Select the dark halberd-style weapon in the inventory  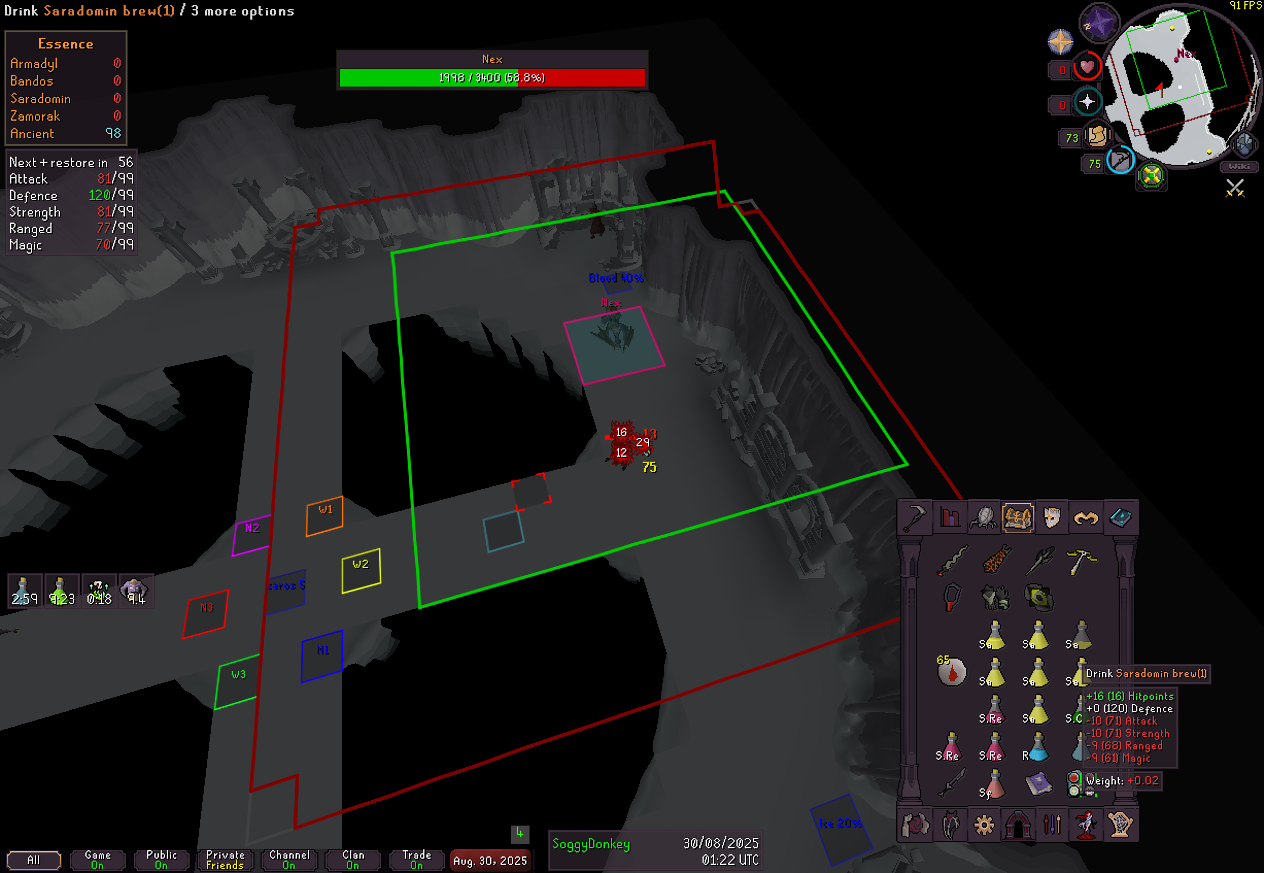tap(1038, 562)
